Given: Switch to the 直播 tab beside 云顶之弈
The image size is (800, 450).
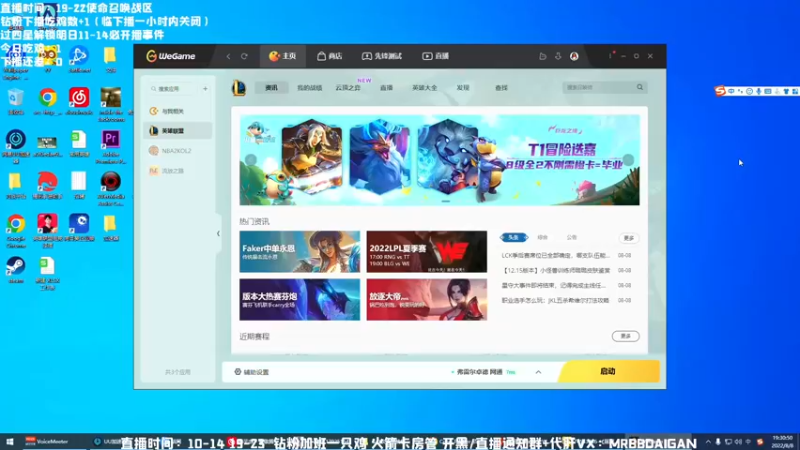Looking at the screenshot, I should tap(386, 88).
